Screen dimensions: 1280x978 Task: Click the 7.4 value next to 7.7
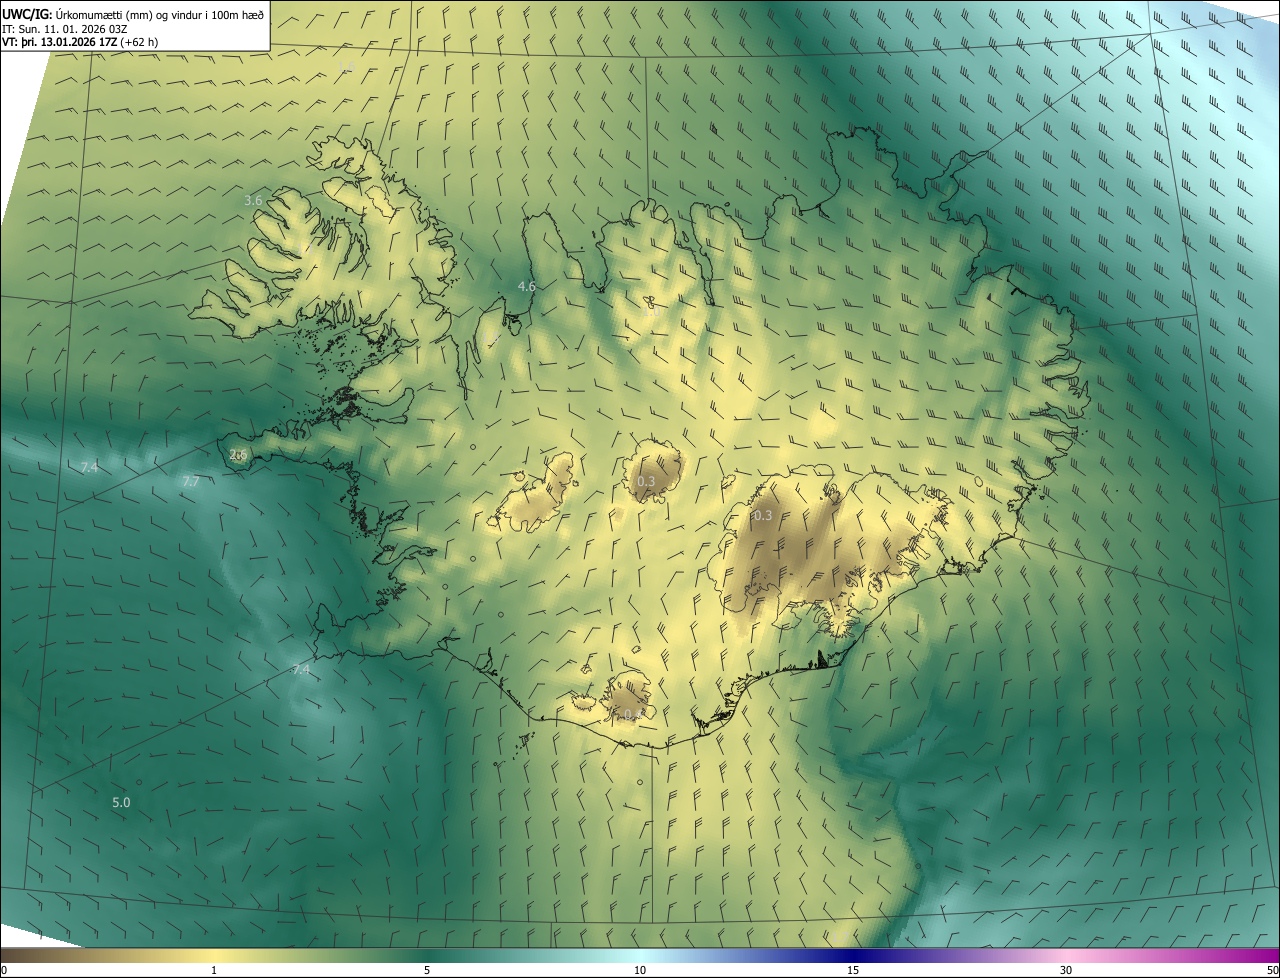pos(89,468)
